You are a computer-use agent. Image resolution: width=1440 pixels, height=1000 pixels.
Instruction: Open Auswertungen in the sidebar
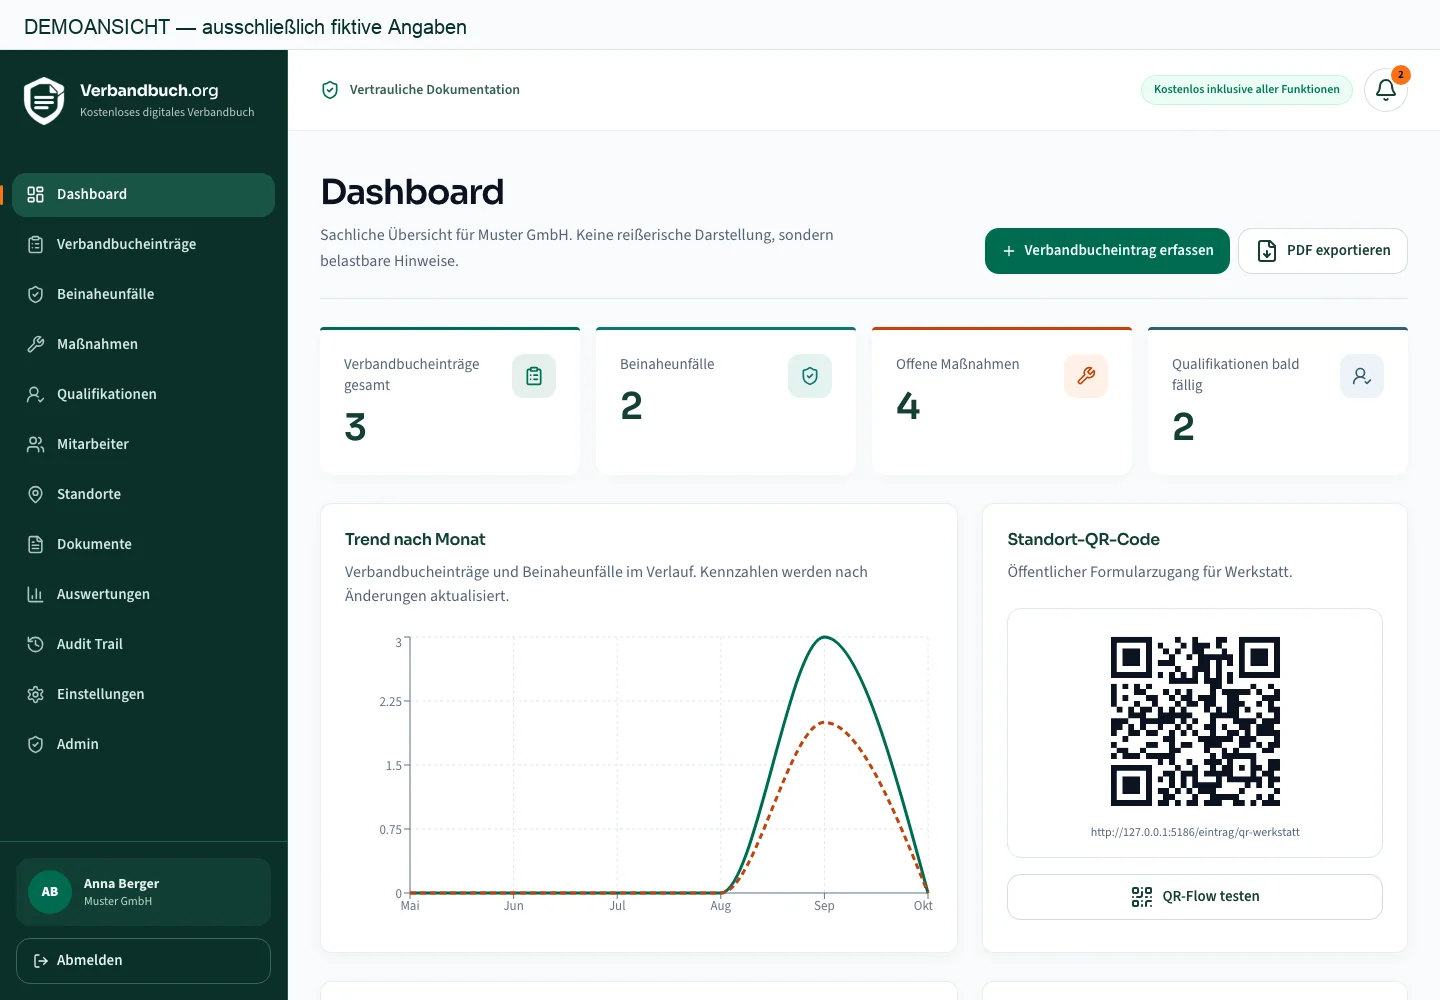pyautogui.click(x=143, y=595)
